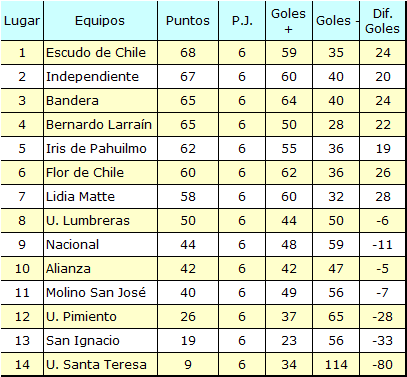Click the Puntos column header
The height and width of the screenshot is (377, 407).
point(188,21)
